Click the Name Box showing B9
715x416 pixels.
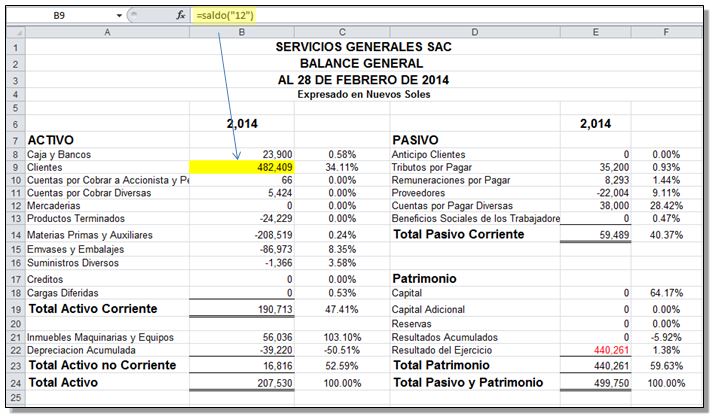tap(59, 16)
